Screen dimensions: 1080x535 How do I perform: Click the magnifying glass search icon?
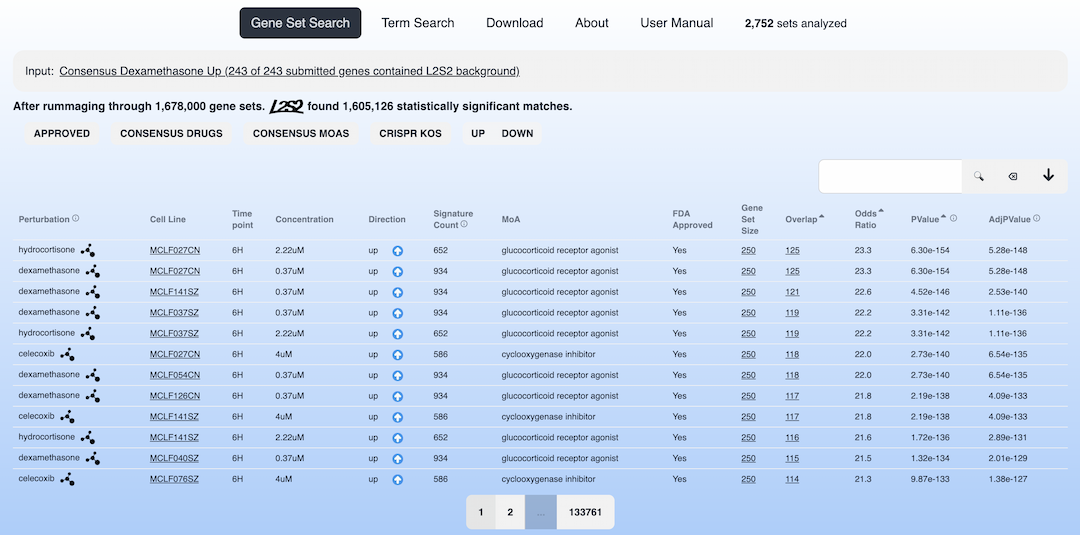tap(979, 176)
